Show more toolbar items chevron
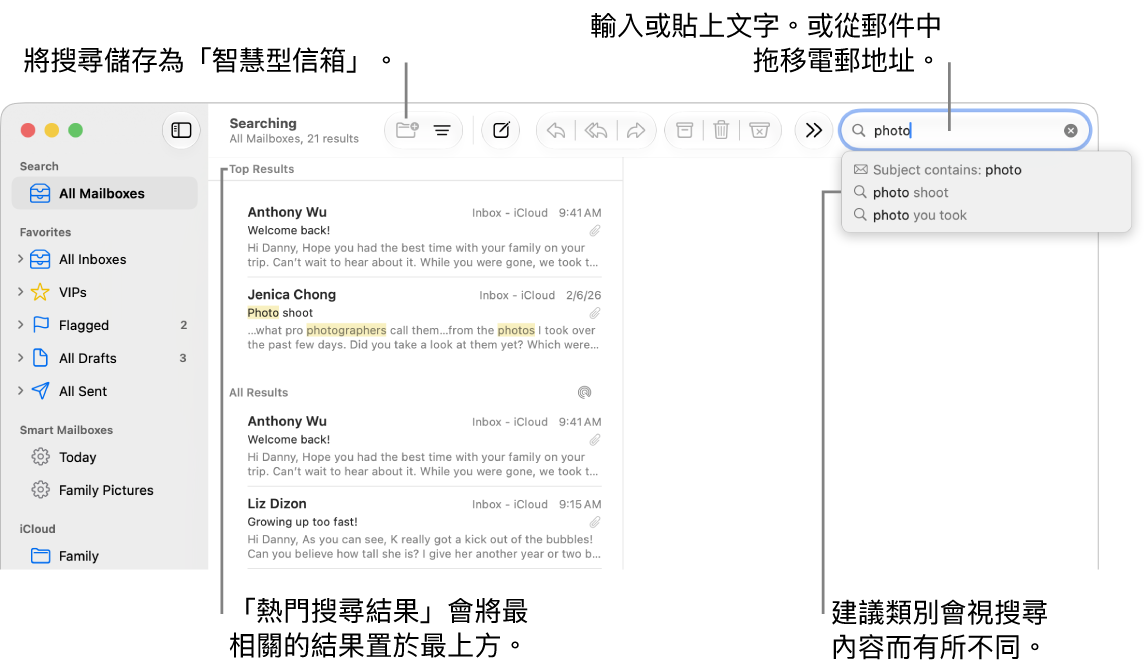The height and width of the screenshot is (668, 1144). [x=813, y=131]
